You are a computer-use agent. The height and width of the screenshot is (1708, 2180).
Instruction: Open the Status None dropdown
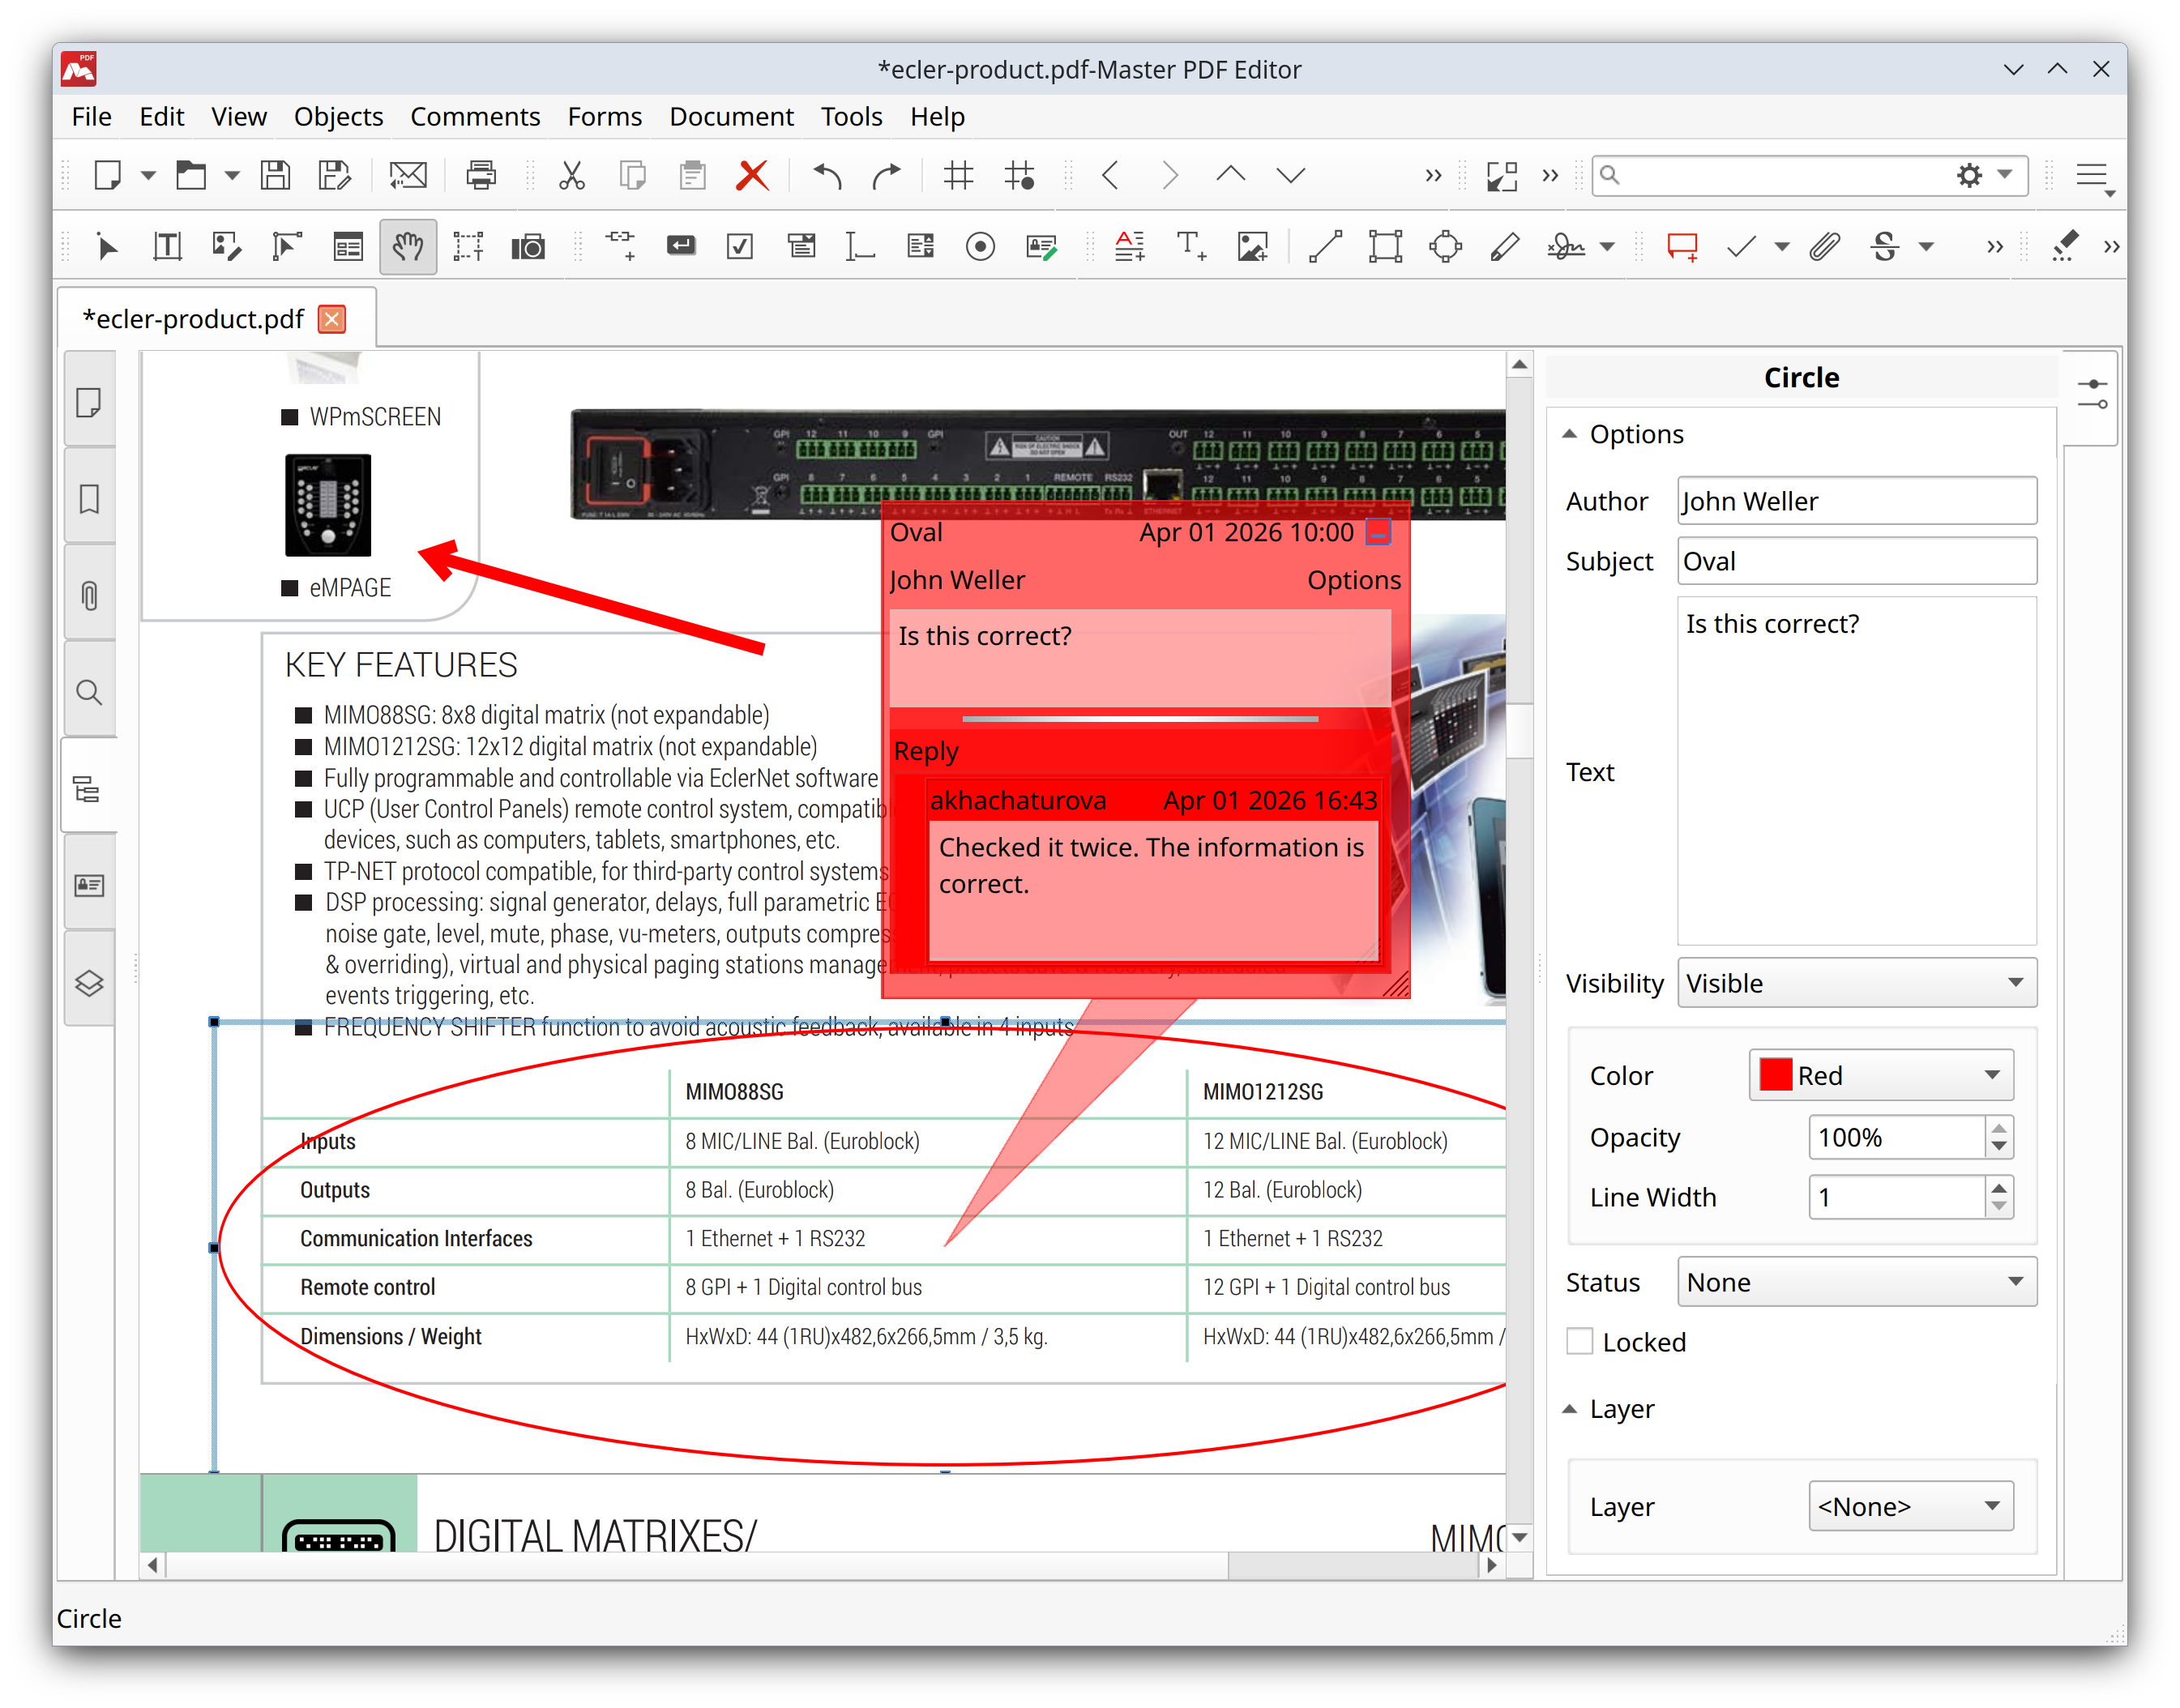(1856, 1281)
